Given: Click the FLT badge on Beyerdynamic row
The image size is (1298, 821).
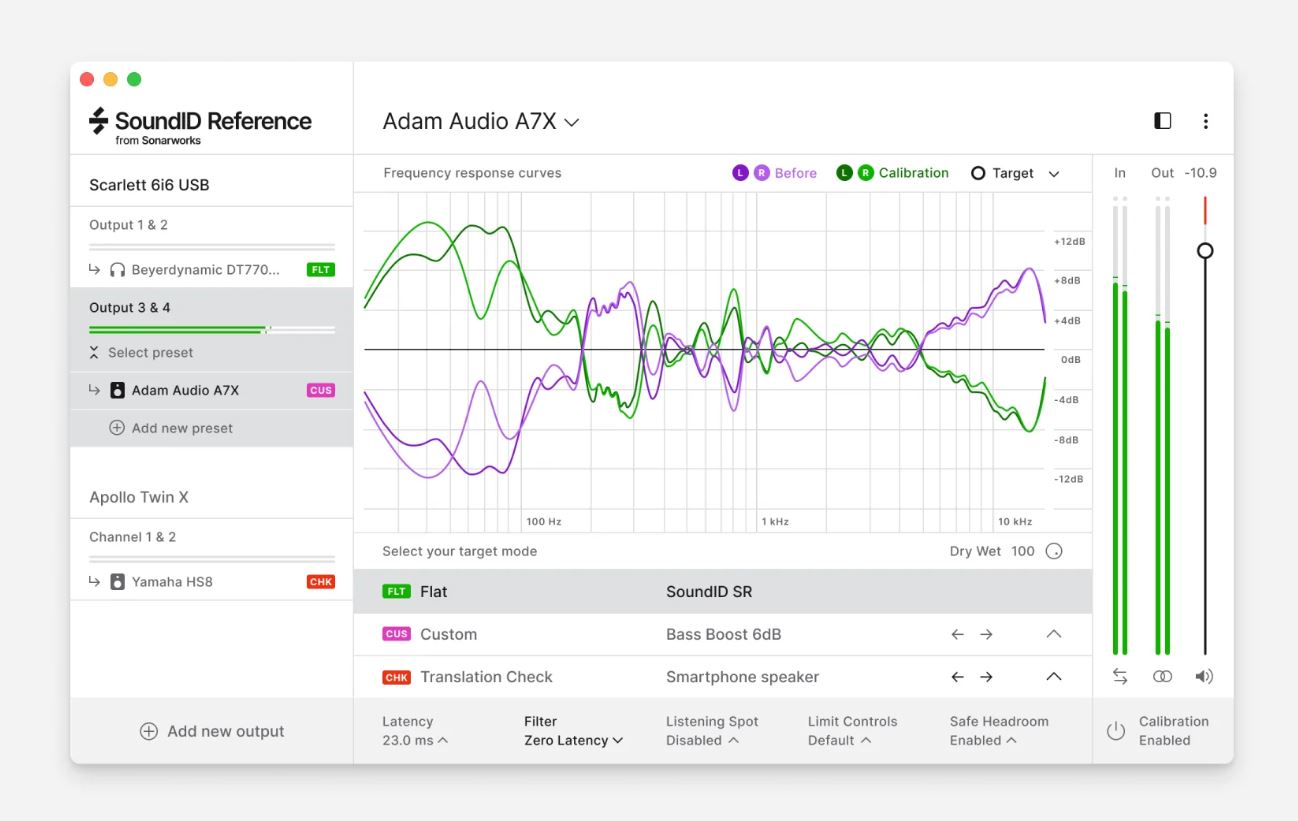Looking at the screenshot, I should [x=321, y=270].
